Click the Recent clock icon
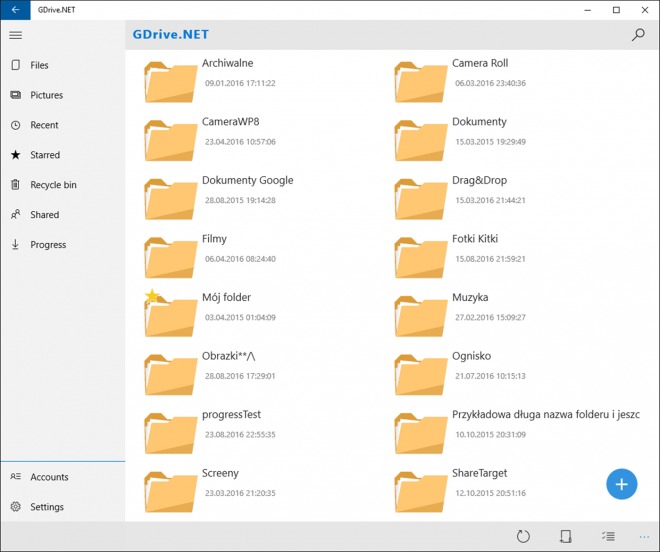 [16, 125]
